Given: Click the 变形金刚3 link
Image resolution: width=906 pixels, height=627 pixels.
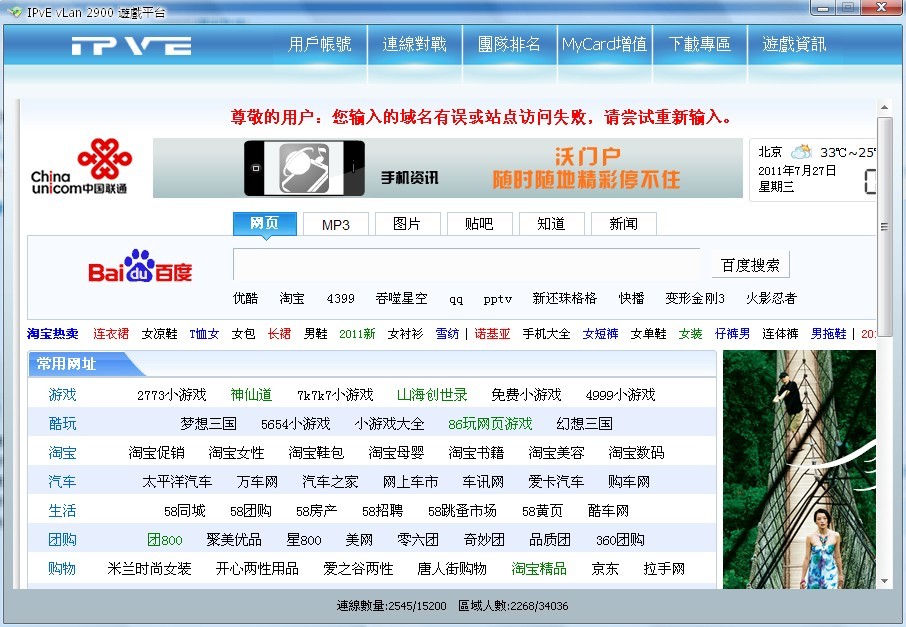Looking at the screenshot, I should (695, 298).
